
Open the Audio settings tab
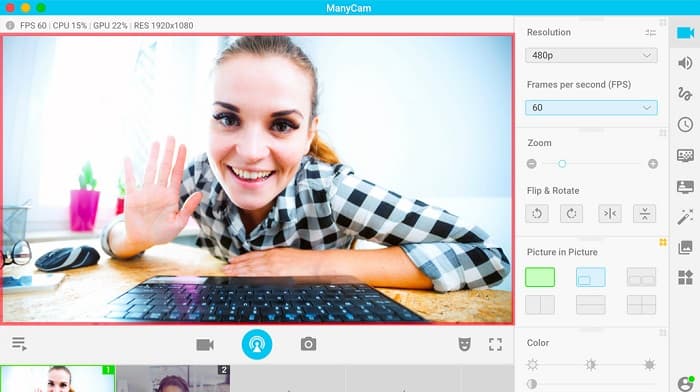(685, 63)
